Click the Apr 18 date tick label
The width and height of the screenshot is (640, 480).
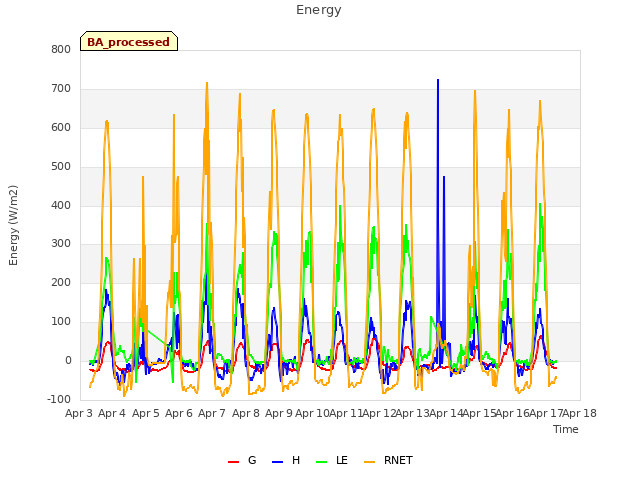tap(580, 413)
